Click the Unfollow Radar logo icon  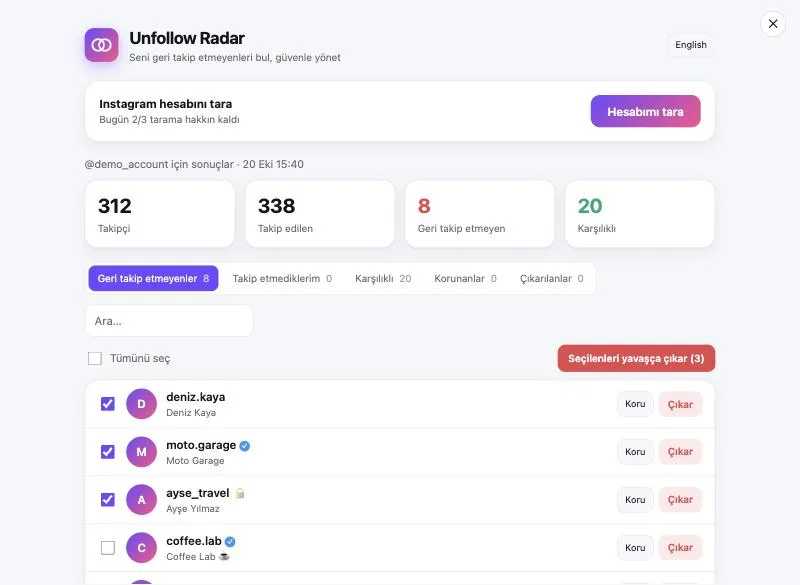(x=102, y=45)
